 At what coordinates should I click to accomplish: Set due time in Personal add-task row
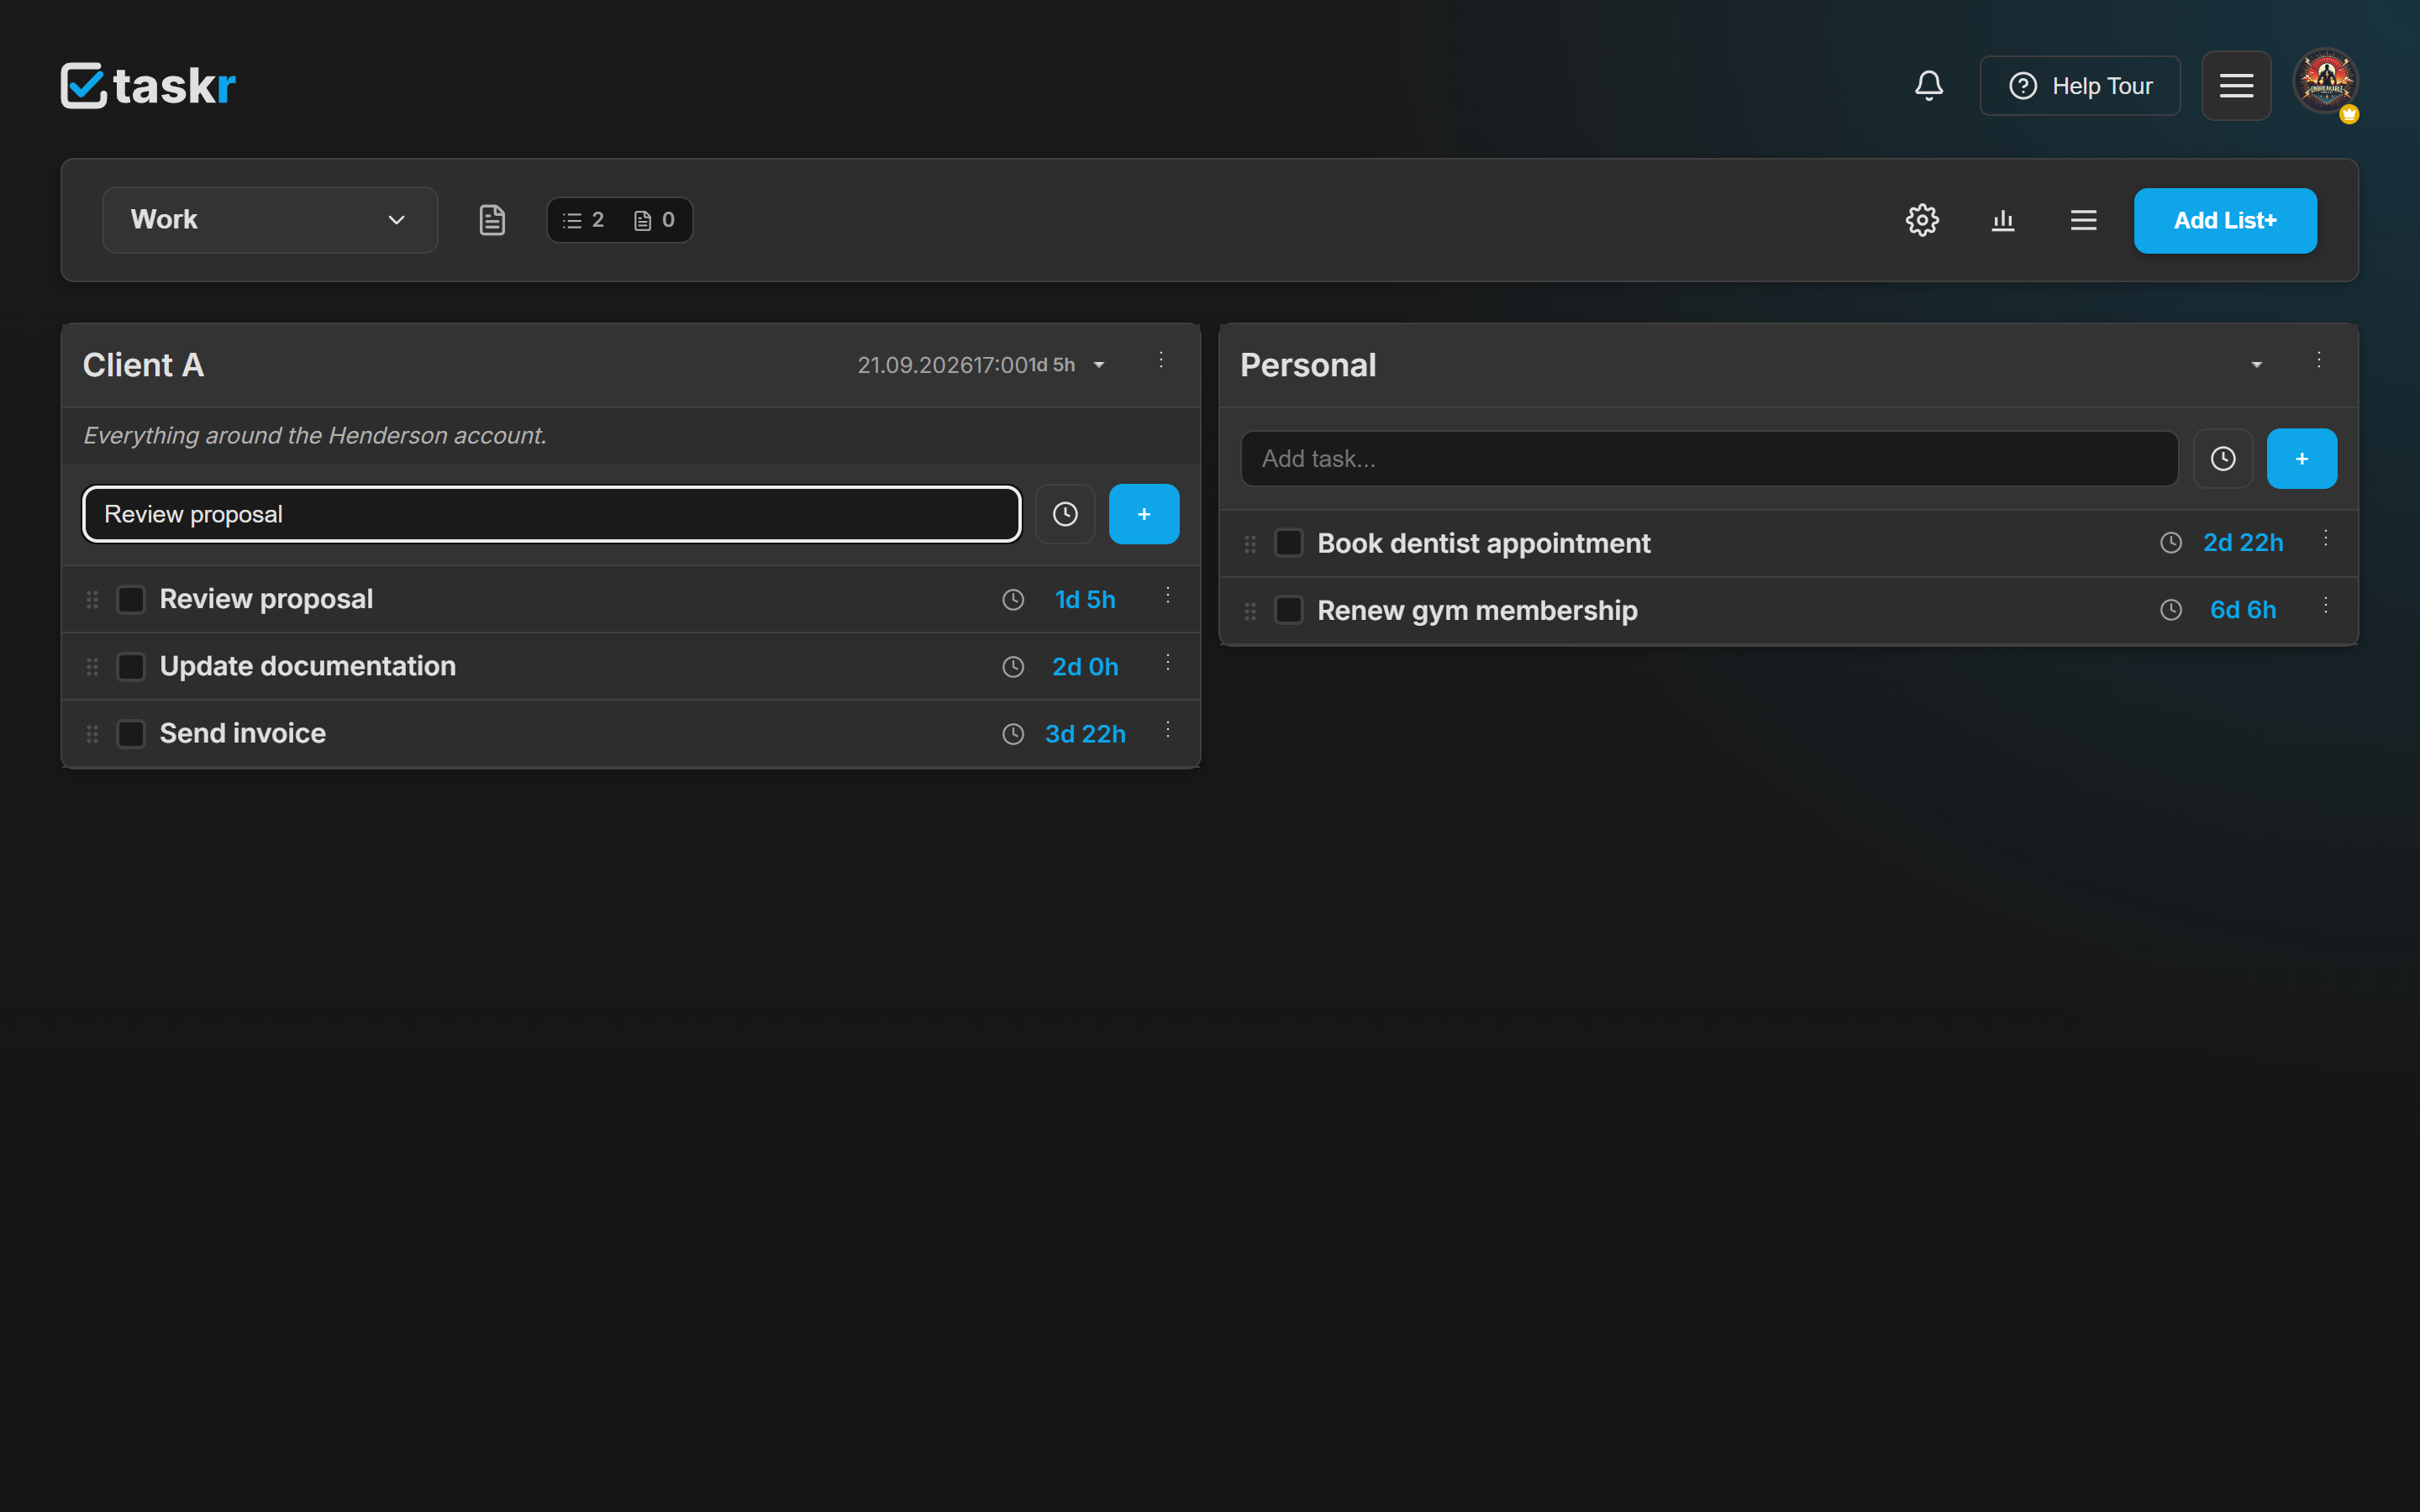click(x=2222, y=459)
